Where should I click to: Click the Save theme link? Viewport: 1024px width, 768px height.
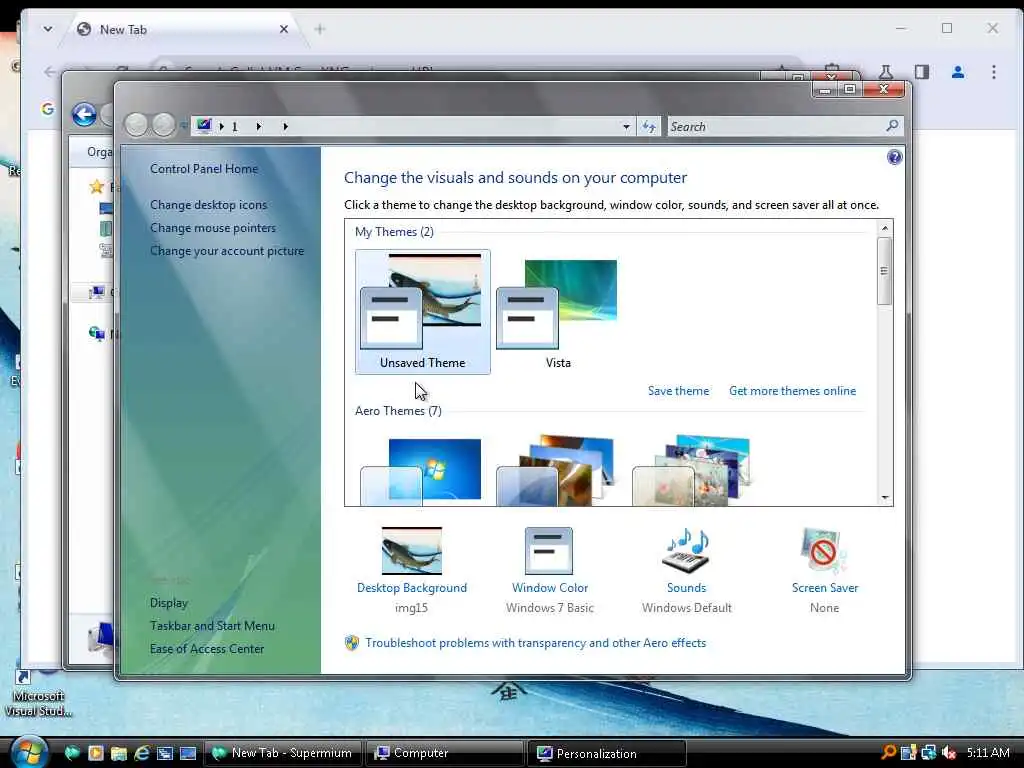tap(679, 391)
